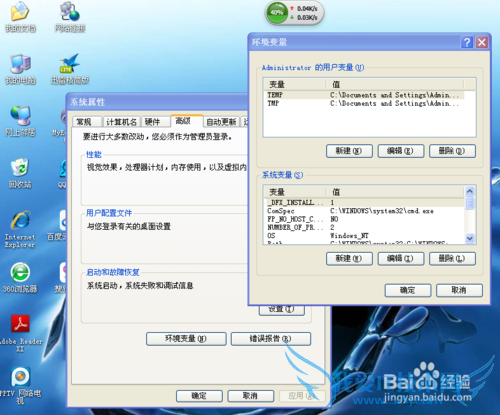Click 删除(D) under user variables
500x415 pixels.
click(x=452, y=151)
